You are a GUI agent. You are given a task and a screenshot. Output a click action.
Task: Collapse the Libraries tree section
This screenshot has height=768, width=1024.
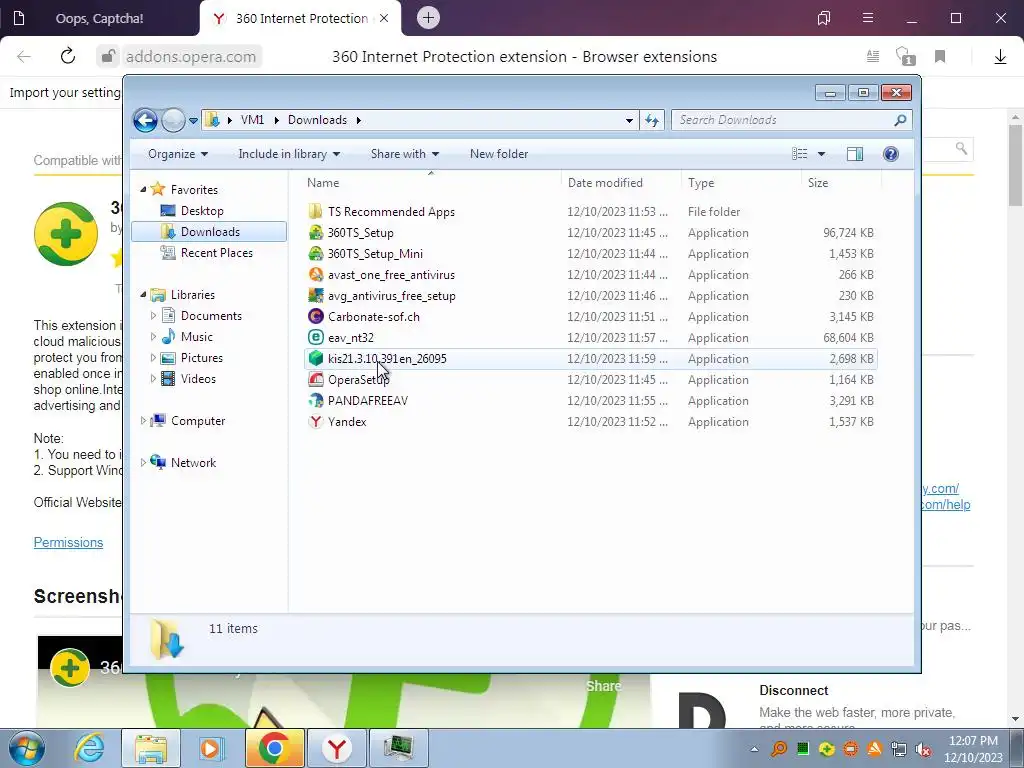point(144,295)
